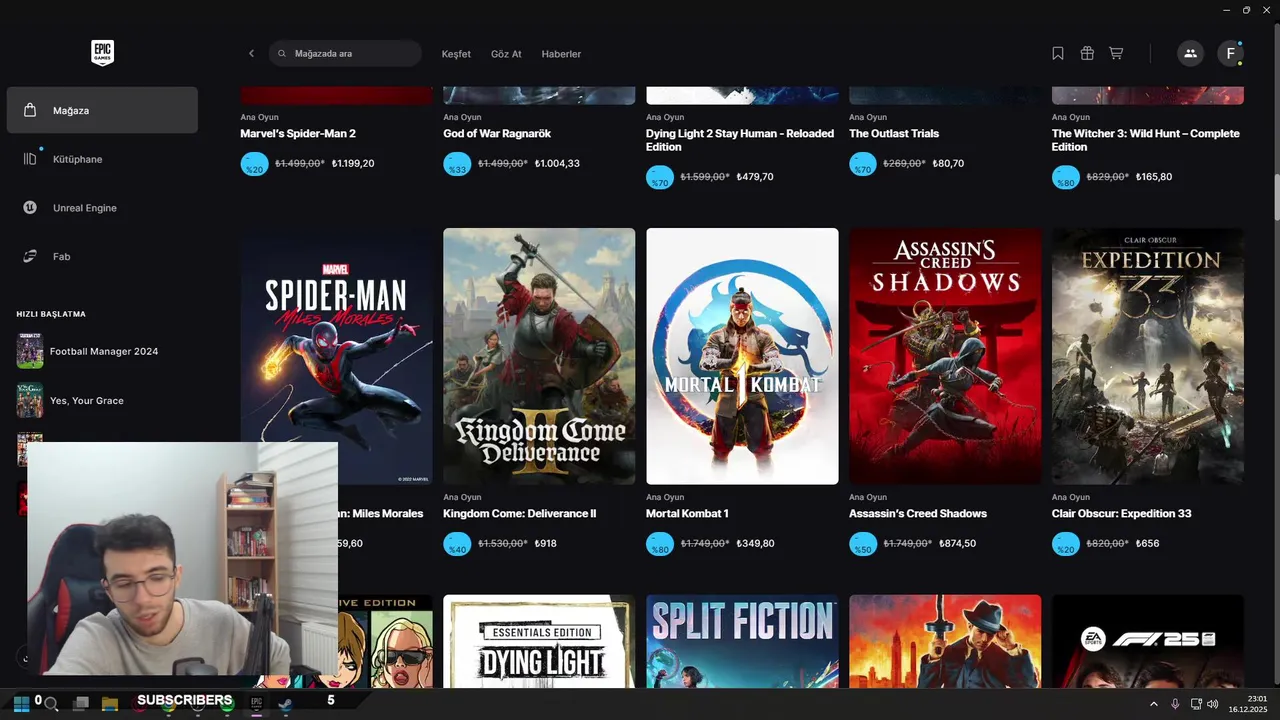
Task: Click the Kütüphane library icon
Action: tap(30, 159)
